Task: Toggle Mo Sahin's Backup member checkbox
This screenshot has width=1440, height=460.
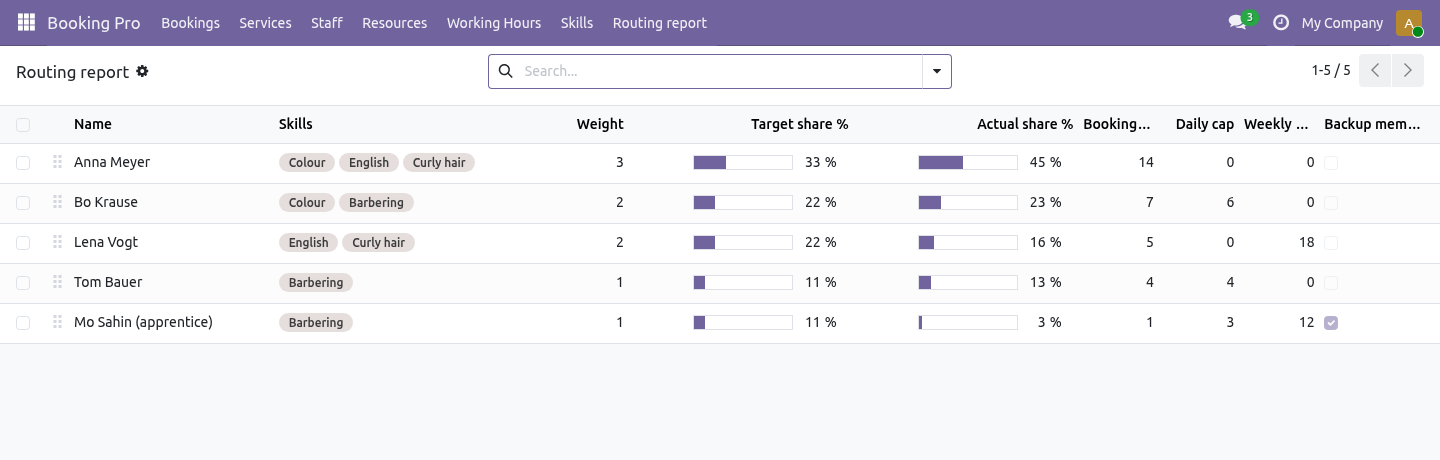Action: click(1331, 323)
